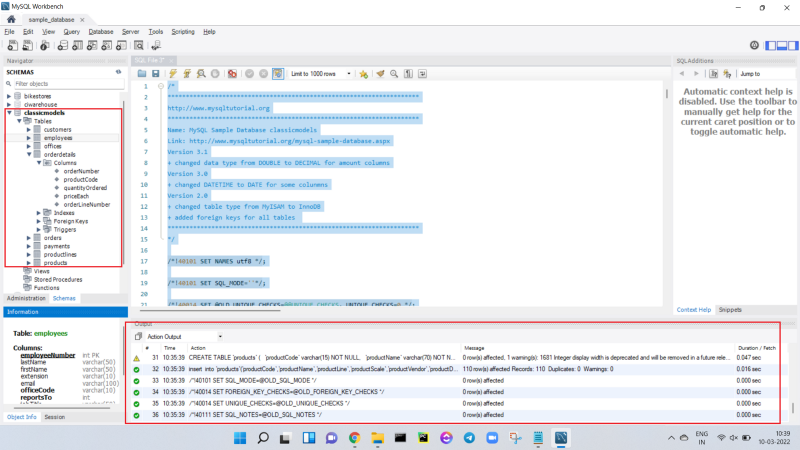800x450 pixels.
Task: Click reconnect to DBMS icon
Action: (x=156, y=45)
